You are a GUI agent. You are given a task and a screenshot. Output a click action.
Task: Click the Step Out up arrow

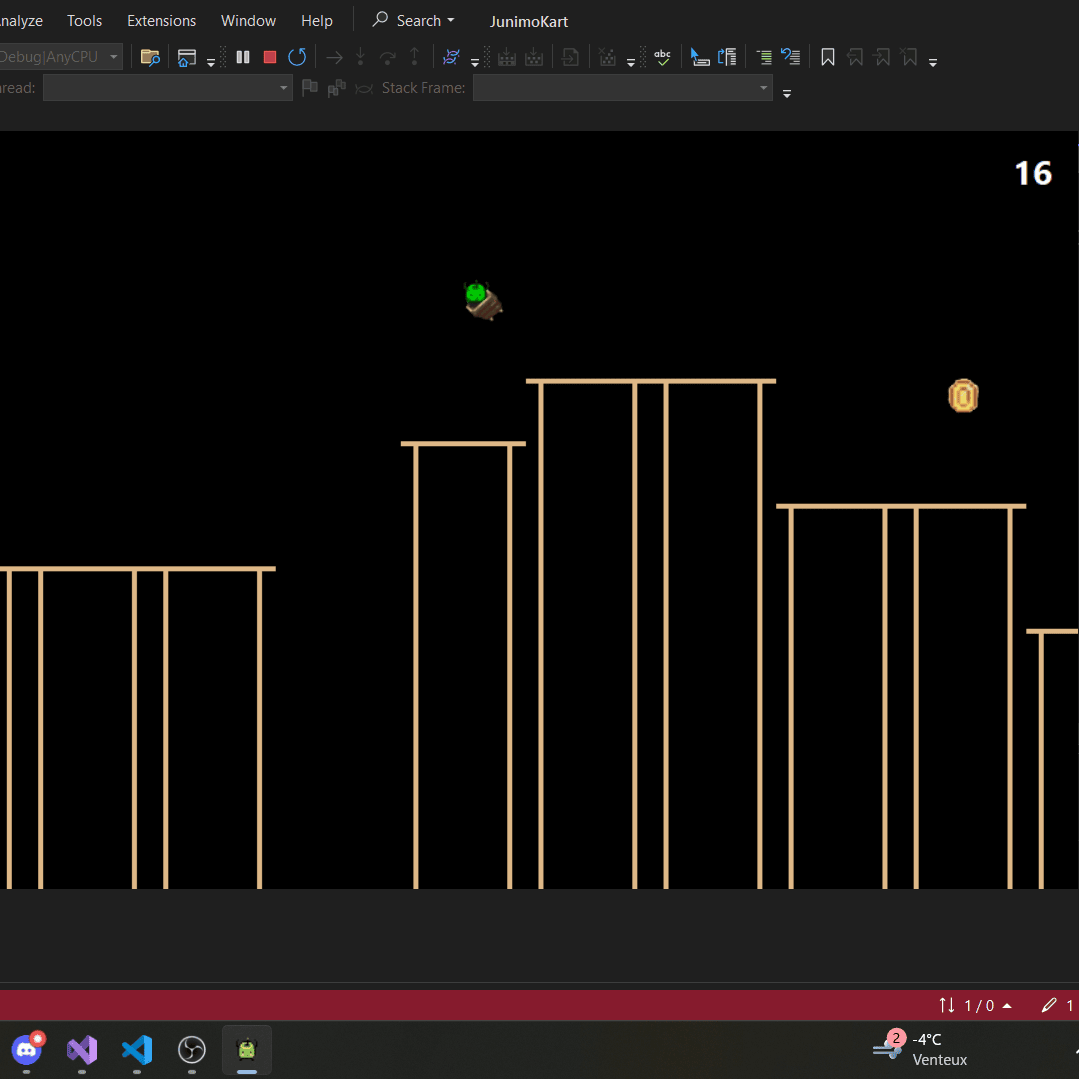[414, 57]
